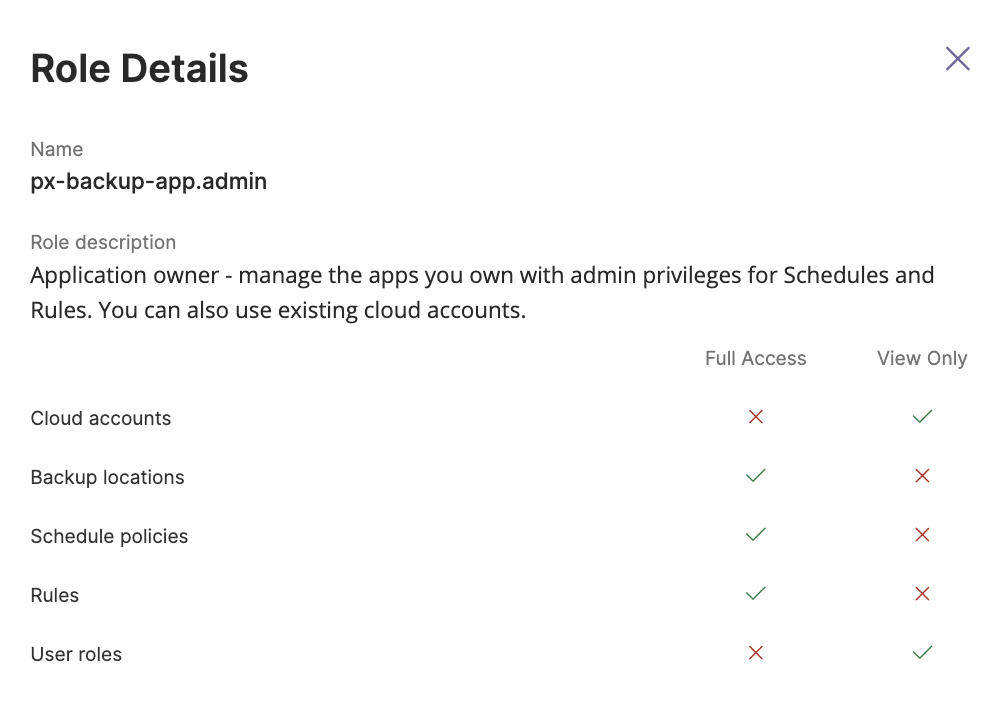The image size is (1006, 720).
Task: Click Rules View Only red cross
Action: (922, 594)
